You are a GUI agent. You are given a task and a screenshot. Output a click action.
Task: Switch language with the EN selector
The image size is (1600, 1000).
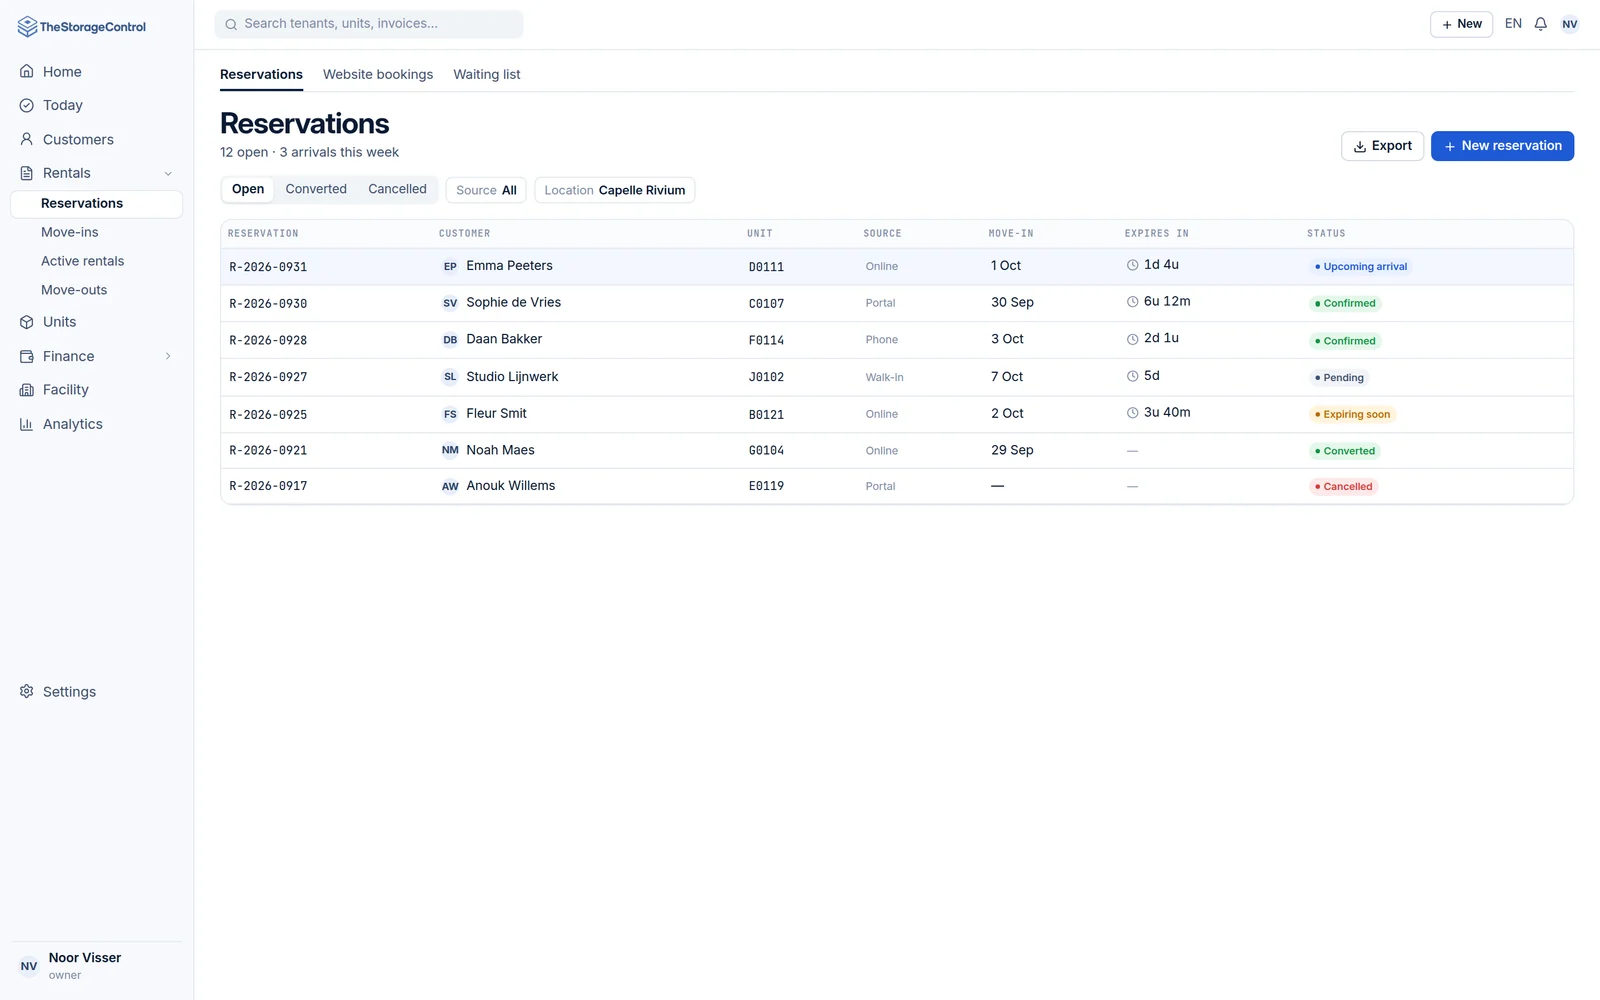(x=1513, y=24)
